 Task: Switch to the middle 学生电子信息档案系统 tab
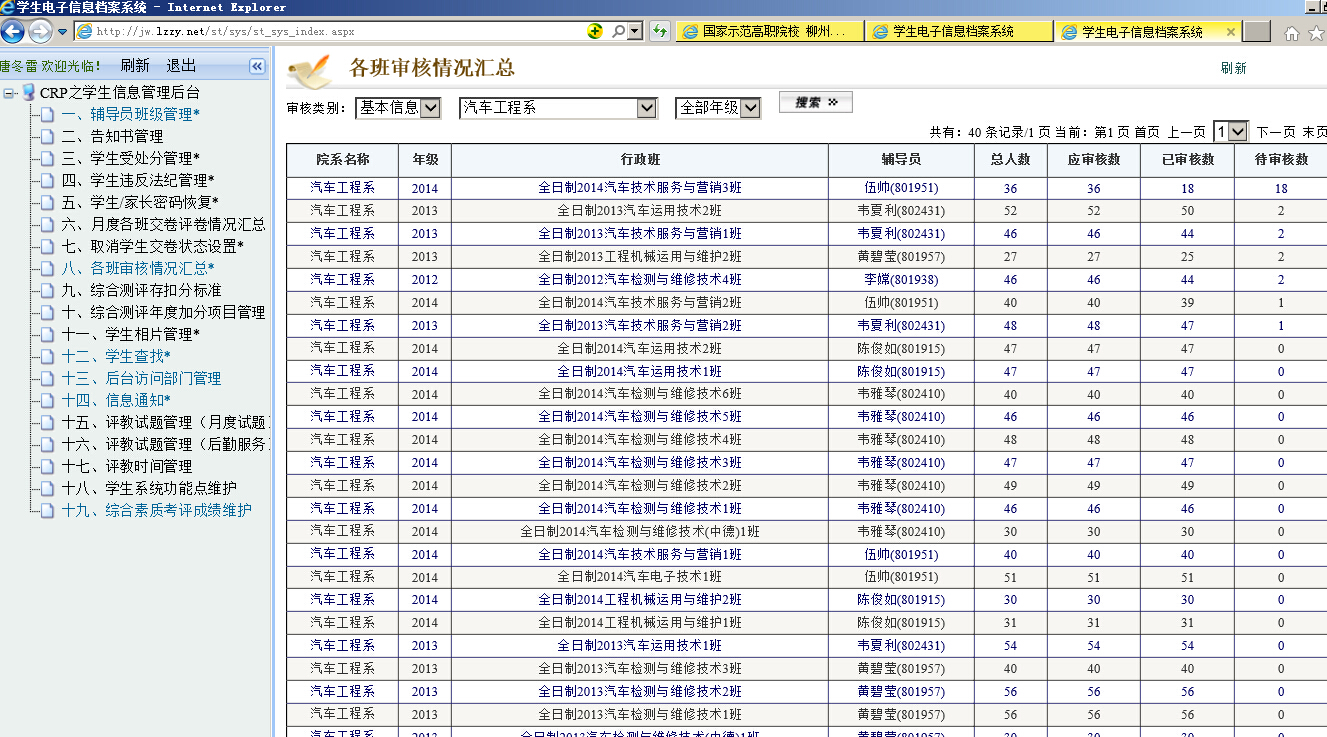pos(953,32)
